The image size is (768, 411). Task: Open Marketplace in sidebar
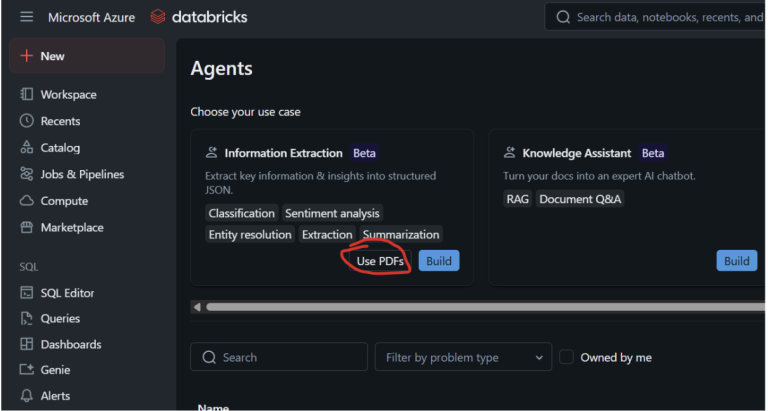point(71,228)
